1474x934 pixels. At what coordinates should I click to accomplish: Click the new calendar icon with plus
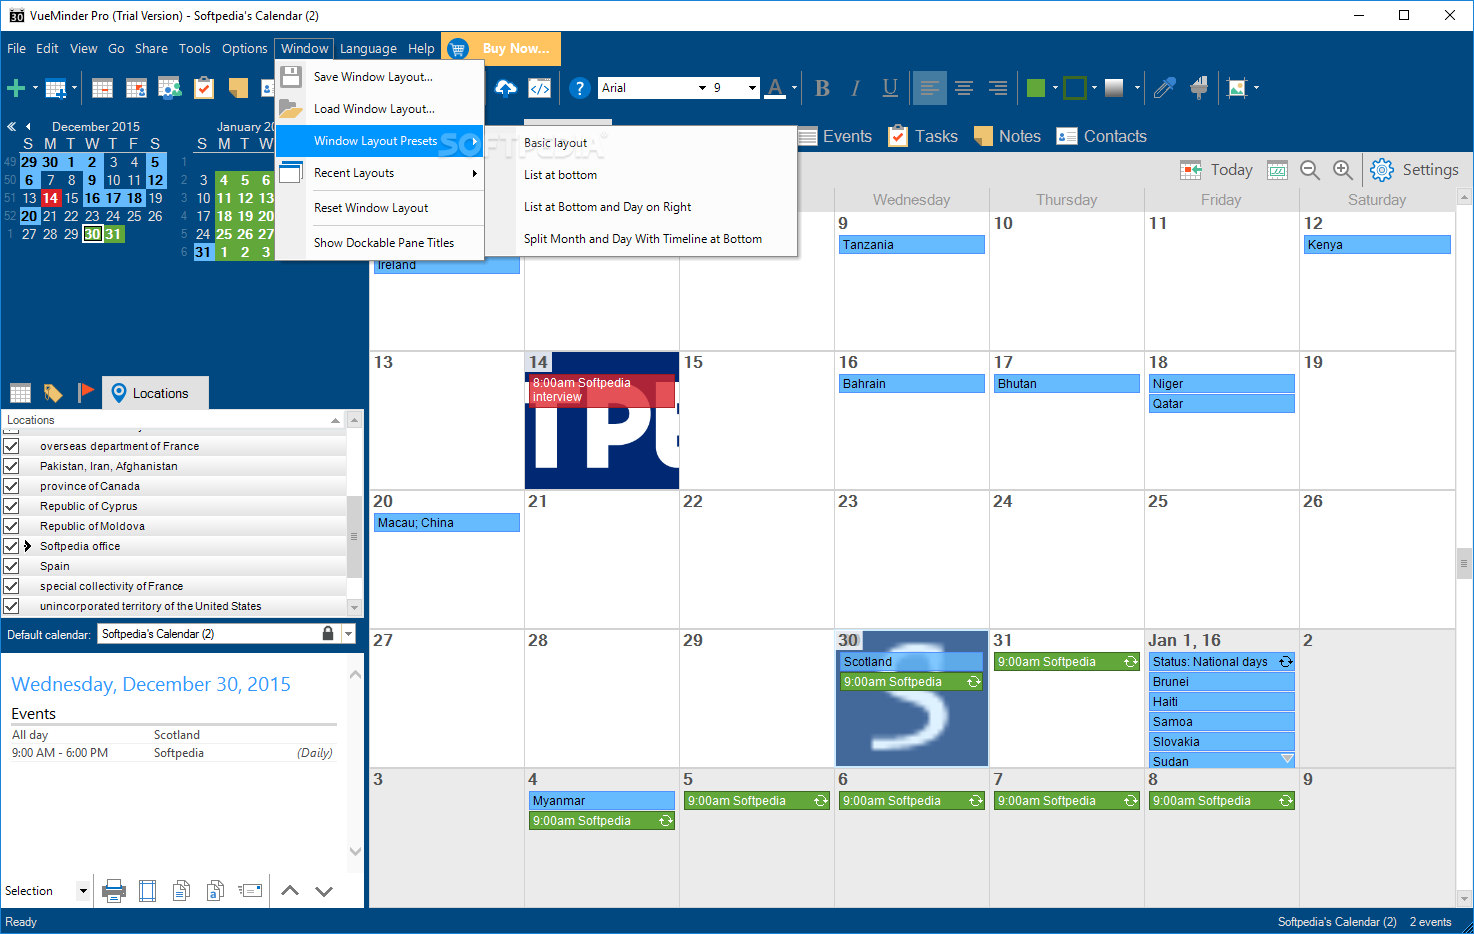(56, 88)
